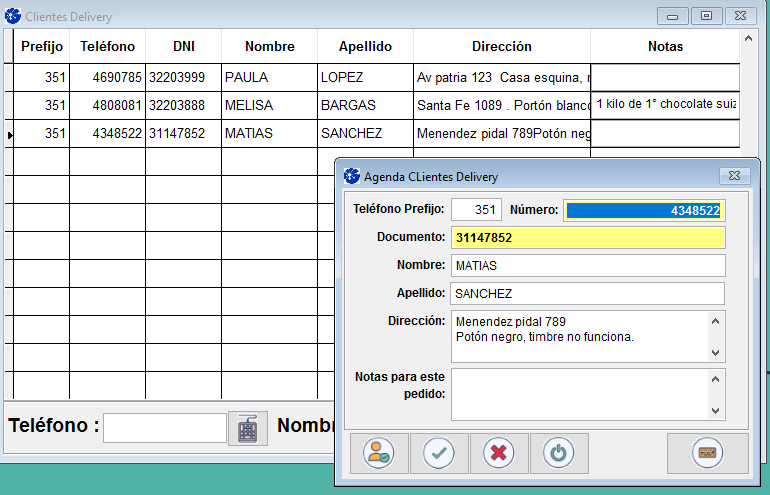Click the keypad icon next to Teléfono search
The height and width of the screenshot is (495, 770).
[248, 428]
